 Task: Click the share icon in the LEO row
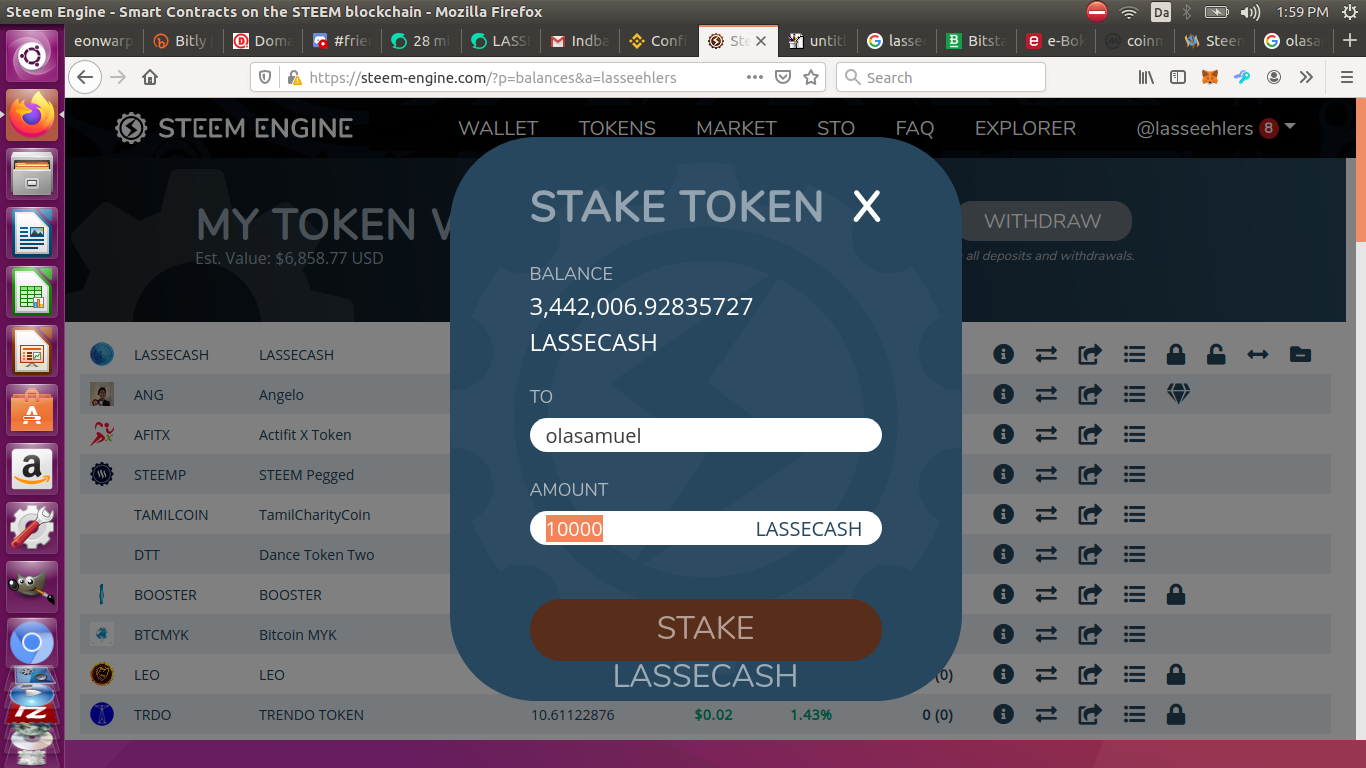[x=1090, y=674]
